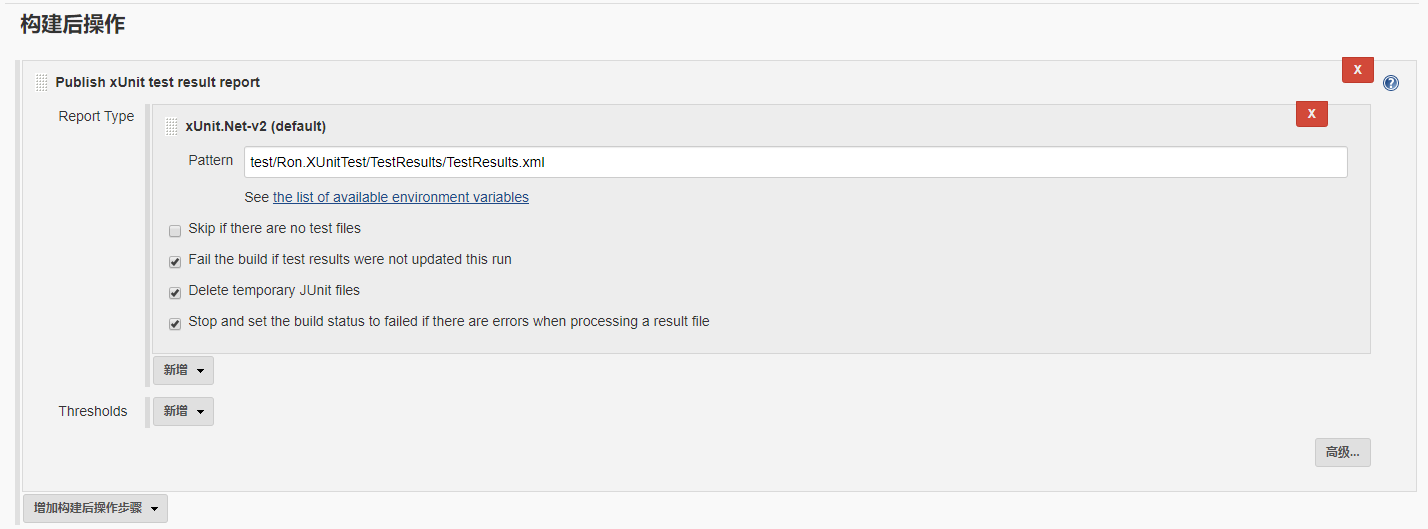
Task: Click the xUnit.Net-v2 (default) heading
Action: point(256,126)
